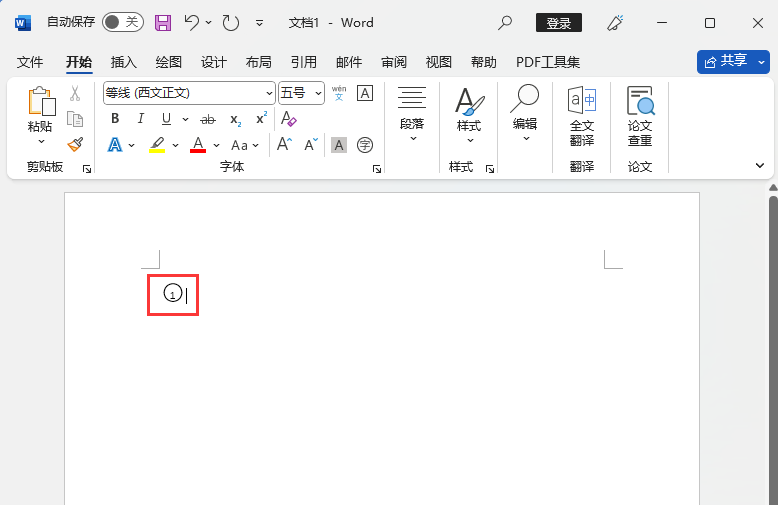The image size is (778, 505).
Task: Click the 粘贴 paste icon
Action: point(41,101)
